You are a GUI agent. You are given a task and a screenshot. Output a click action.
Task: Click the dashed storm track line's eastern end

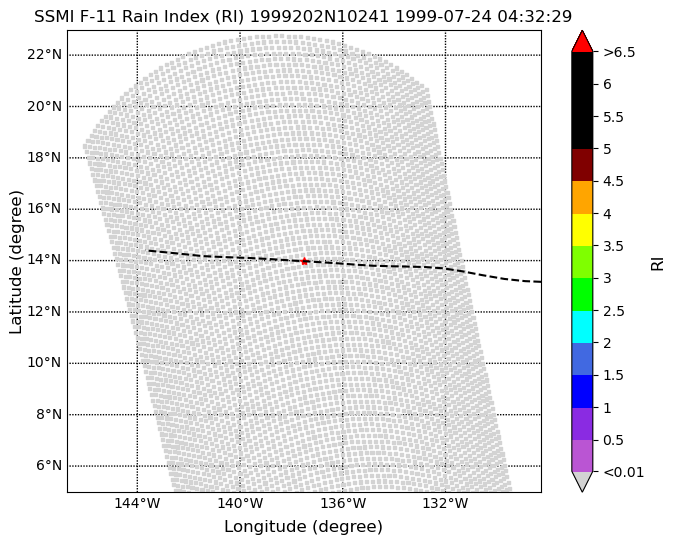tap(539, 282)
